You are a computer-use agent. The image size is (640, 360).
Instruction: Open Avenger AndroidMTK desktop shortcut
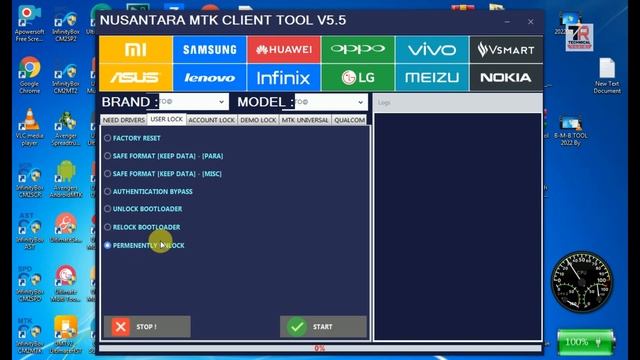pyautogui.click(x=66, y=180)
